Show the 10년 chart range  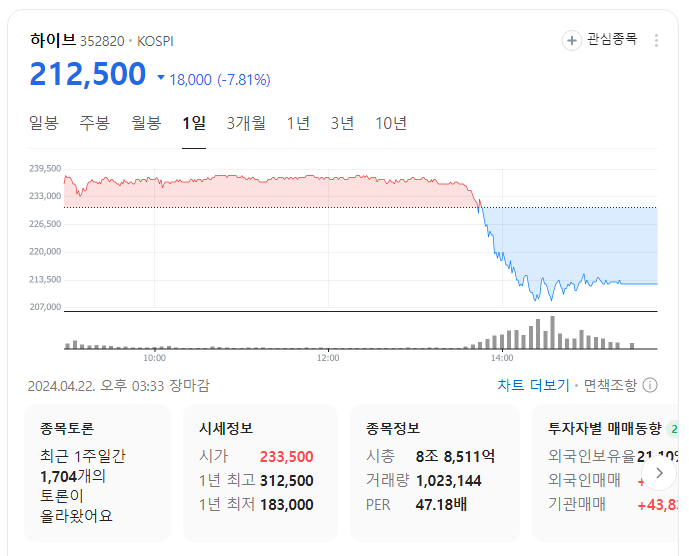click(x=391, y=123)
